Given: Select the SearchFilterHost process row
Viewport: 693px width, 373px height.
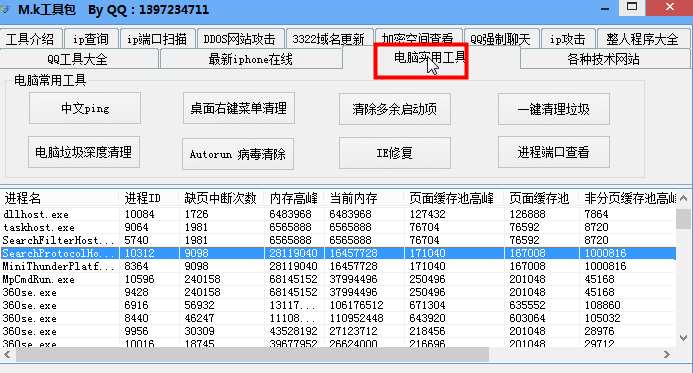Looking at the screenshot, I should [x=338, y=240].
